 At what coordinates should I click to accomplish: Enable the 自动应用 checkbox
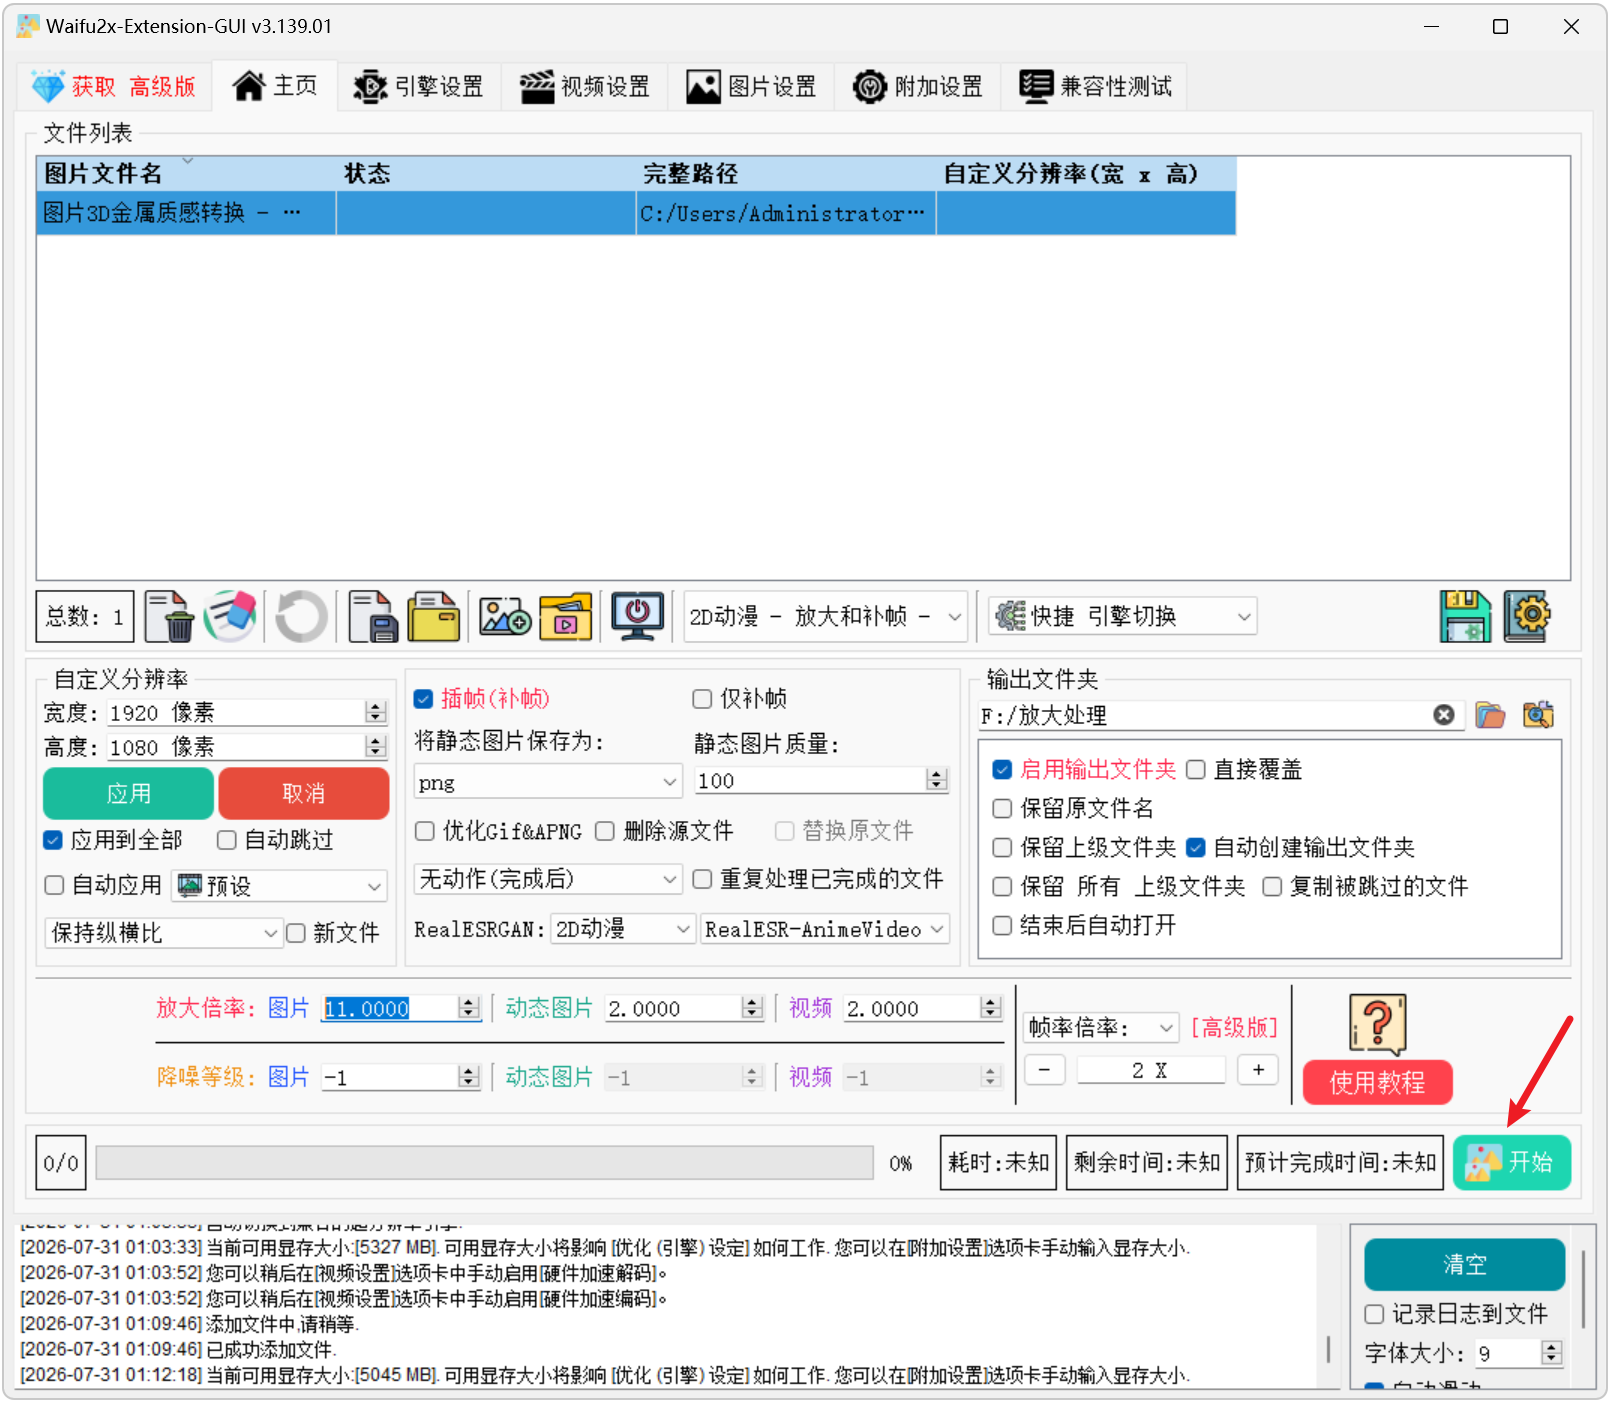coord(54,885)
